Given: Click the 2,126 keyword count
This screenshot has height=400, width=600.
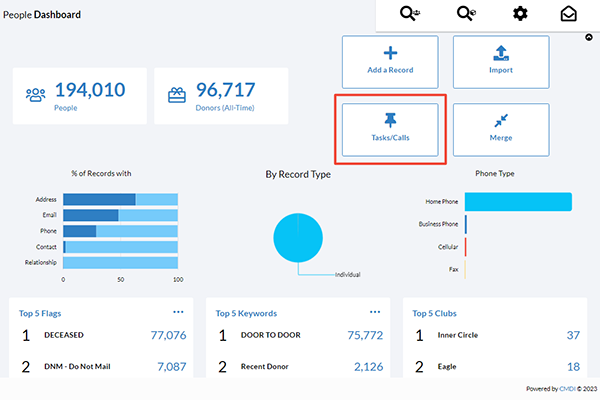Looking at the screenshot, I should click(368, 367).
